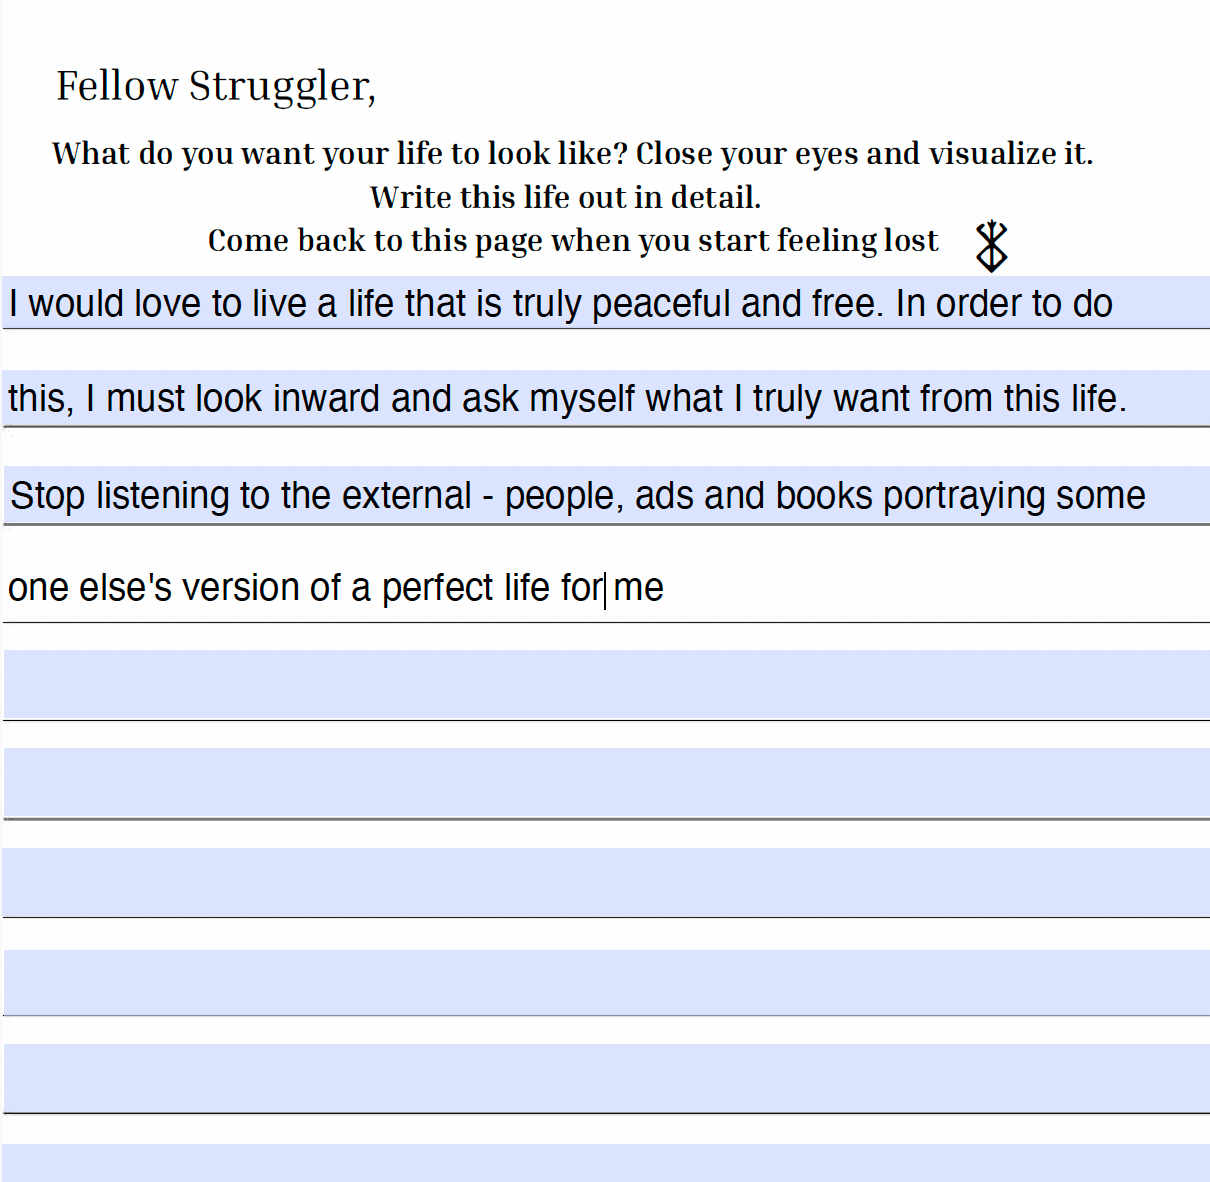Place cursor after the word 'me'
This screenshot has height=1182, width=1210.
point(666,588)
